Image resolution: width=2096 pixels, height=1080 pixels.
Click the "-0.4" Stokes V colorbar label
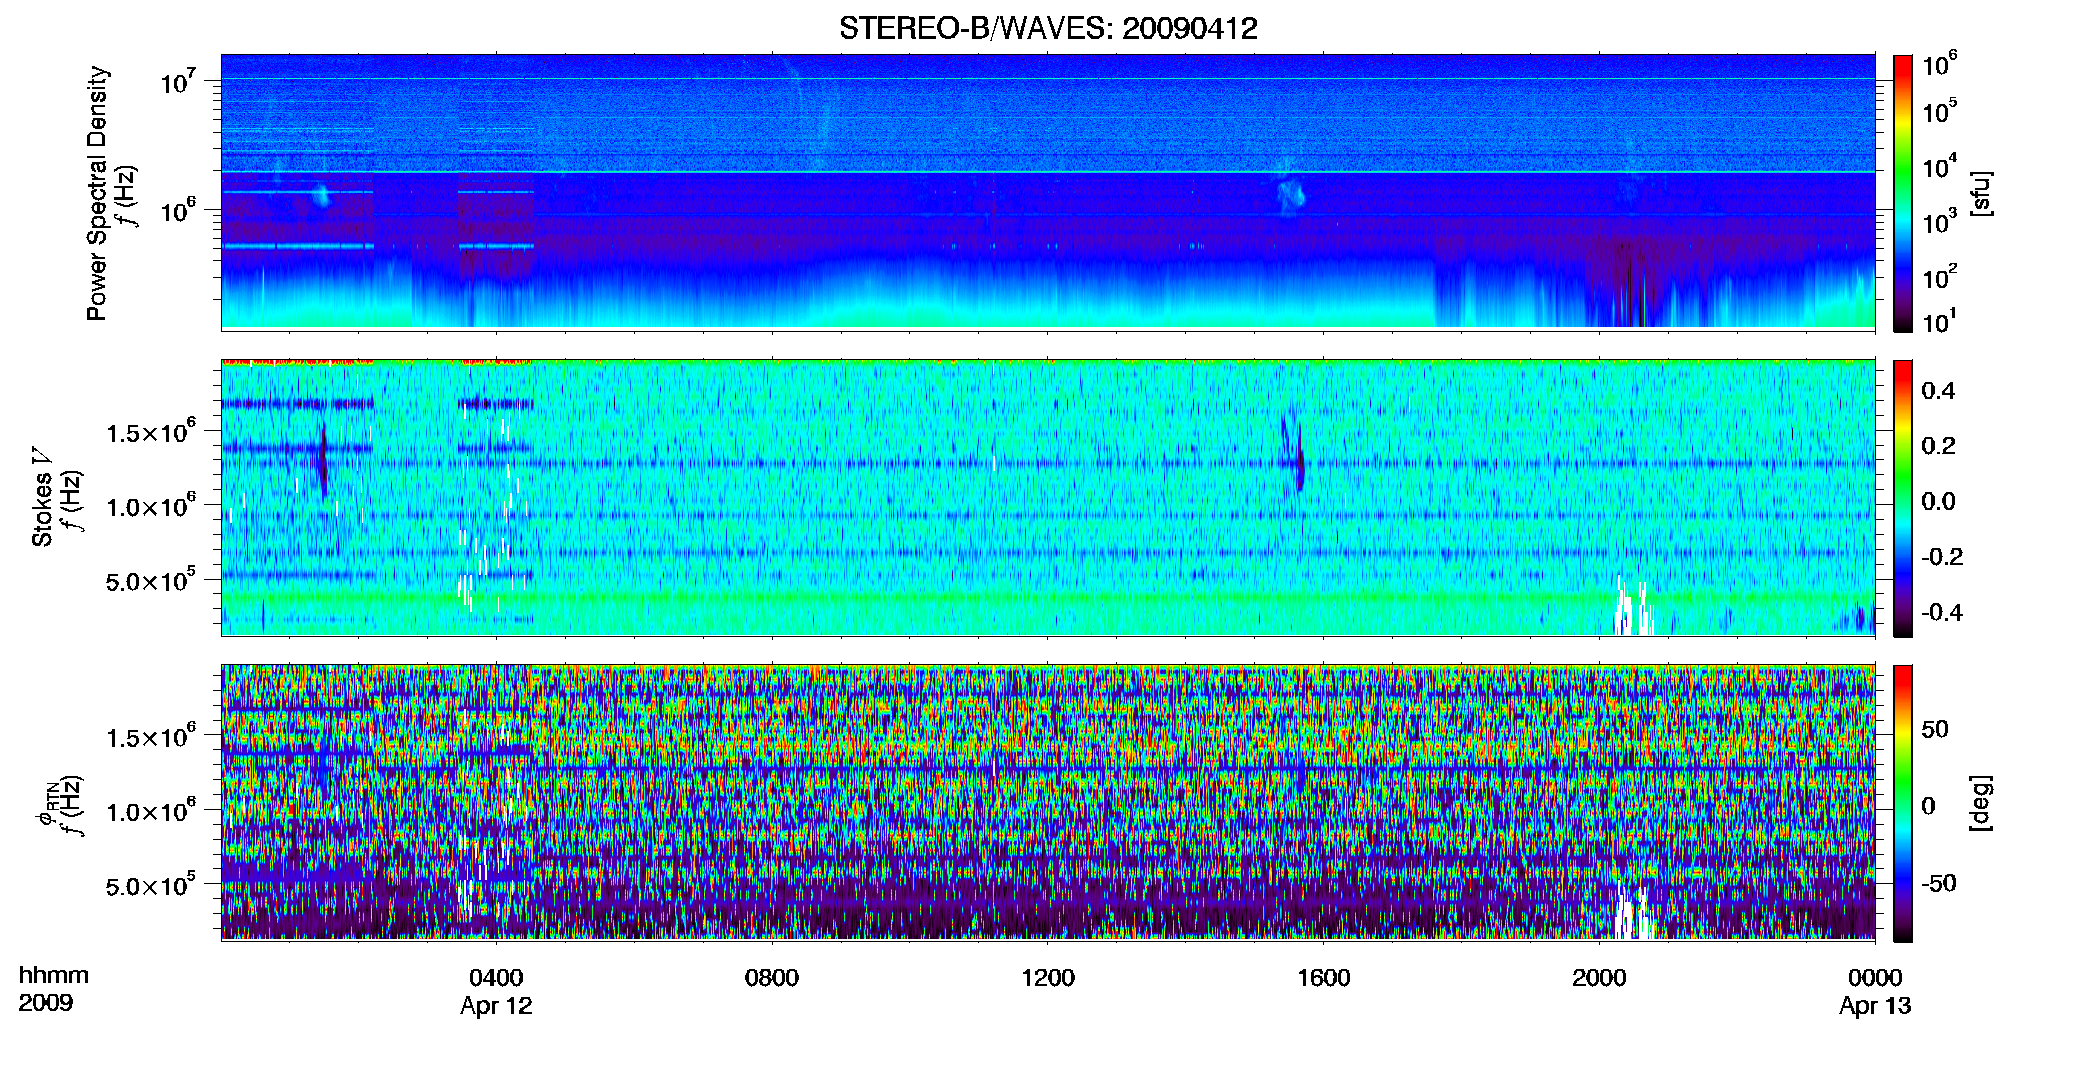tap(1942, 612)
